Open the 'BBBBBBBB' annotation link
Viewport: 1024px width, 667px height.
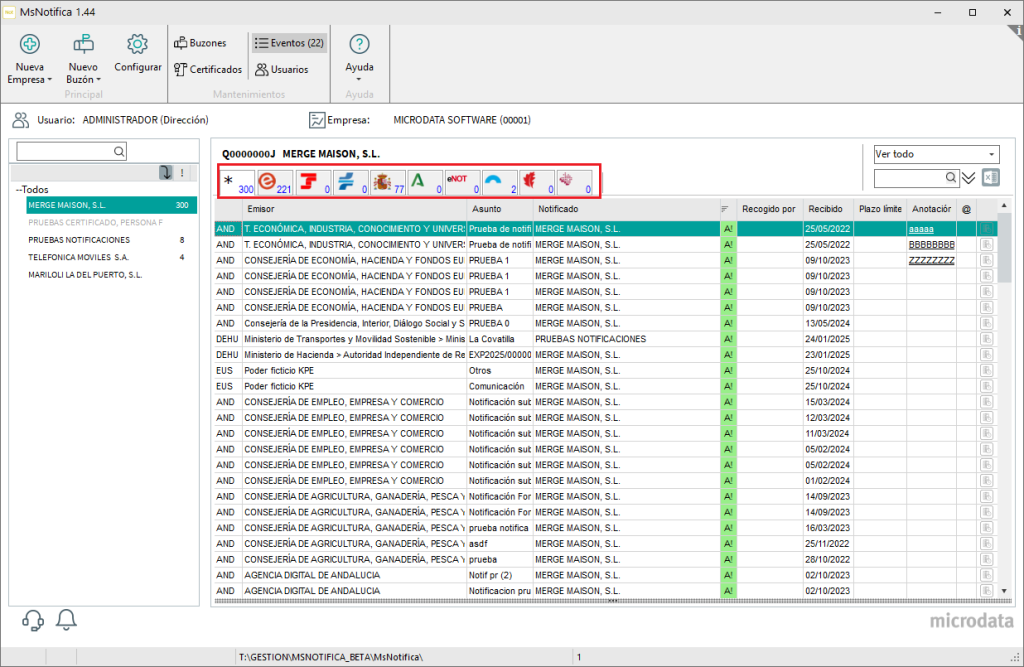(931, 245)
